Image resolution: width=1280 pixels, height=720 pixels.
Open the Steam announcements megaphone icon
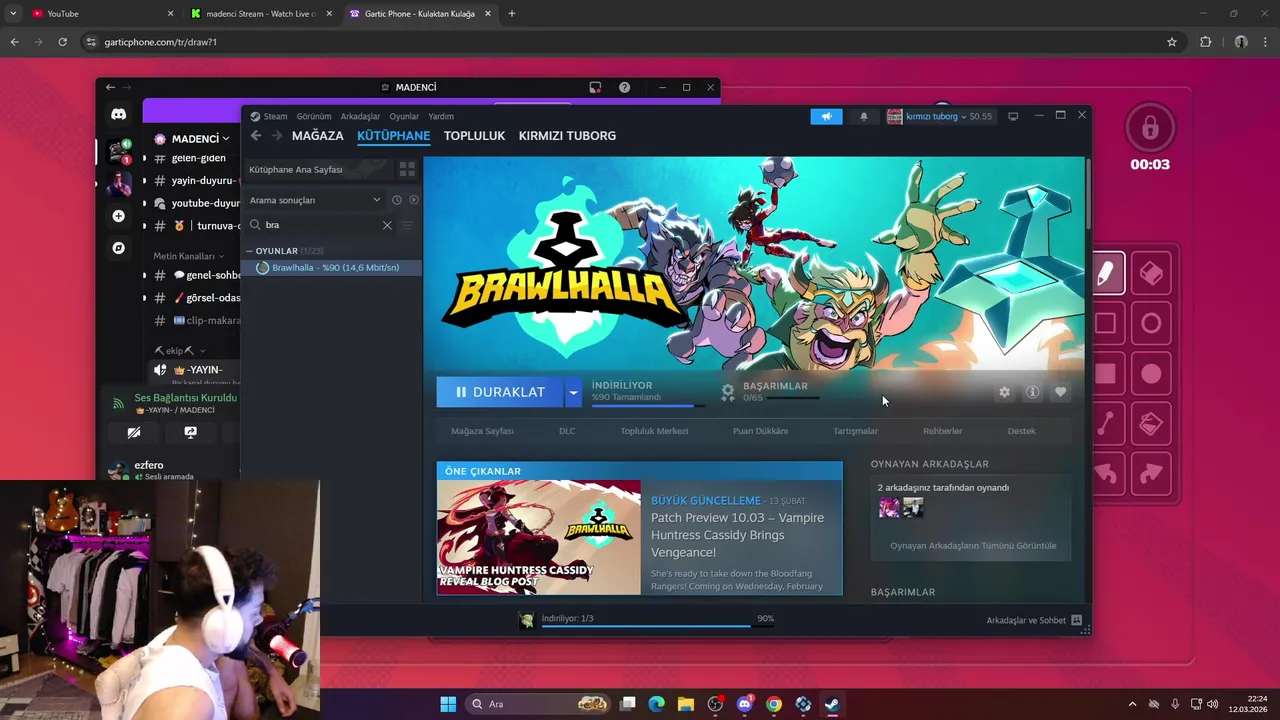(x=826, y=116)
